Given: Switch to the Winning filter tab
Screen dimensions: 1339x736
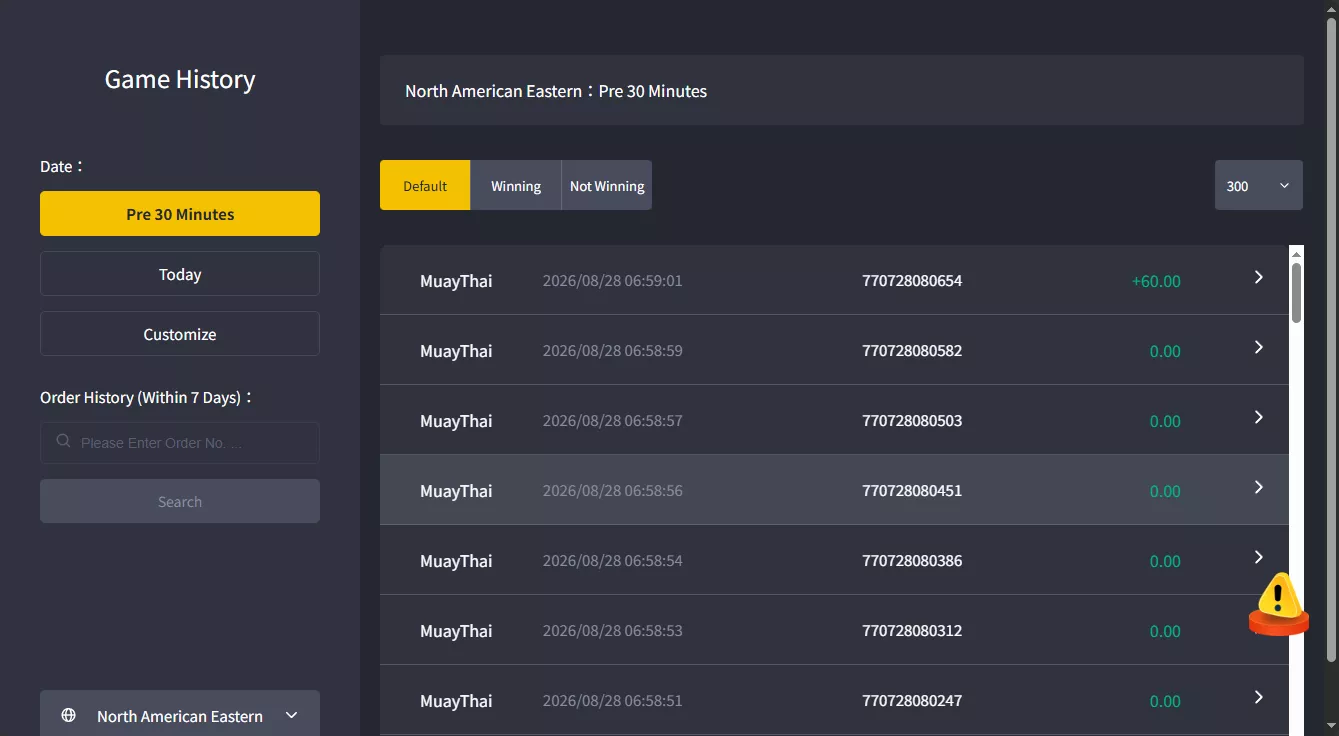Looking at the screenshot, I should pyautogui.click(x=516, y=185).
